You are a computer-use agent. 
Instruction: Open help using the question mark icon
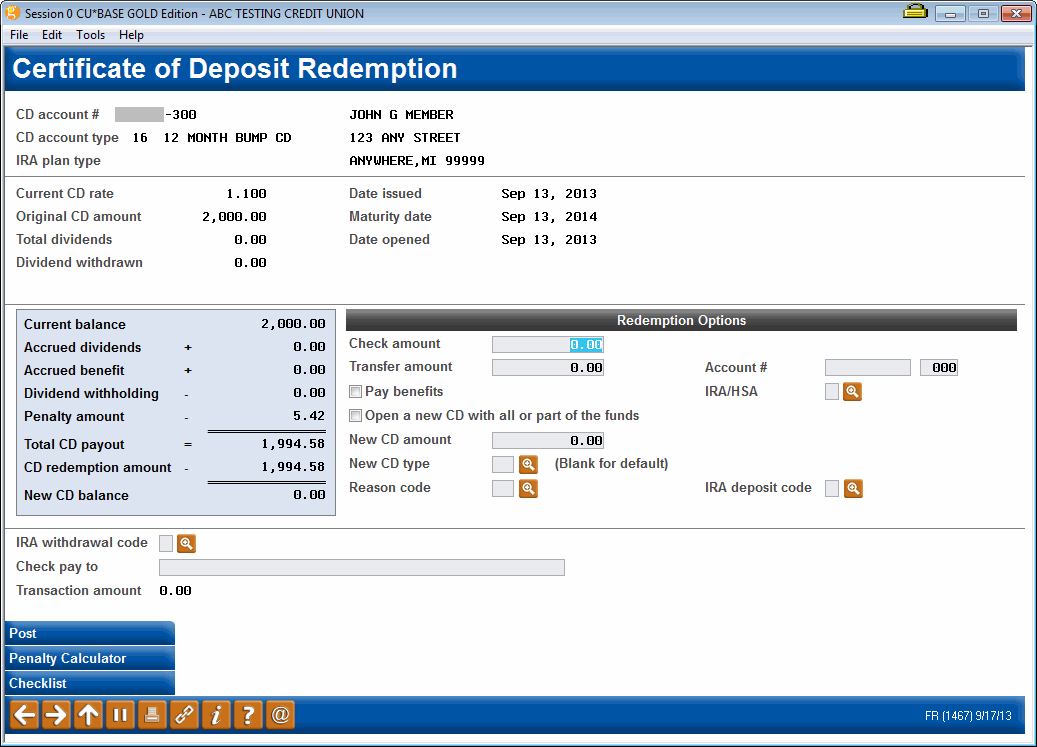[247, 714]
